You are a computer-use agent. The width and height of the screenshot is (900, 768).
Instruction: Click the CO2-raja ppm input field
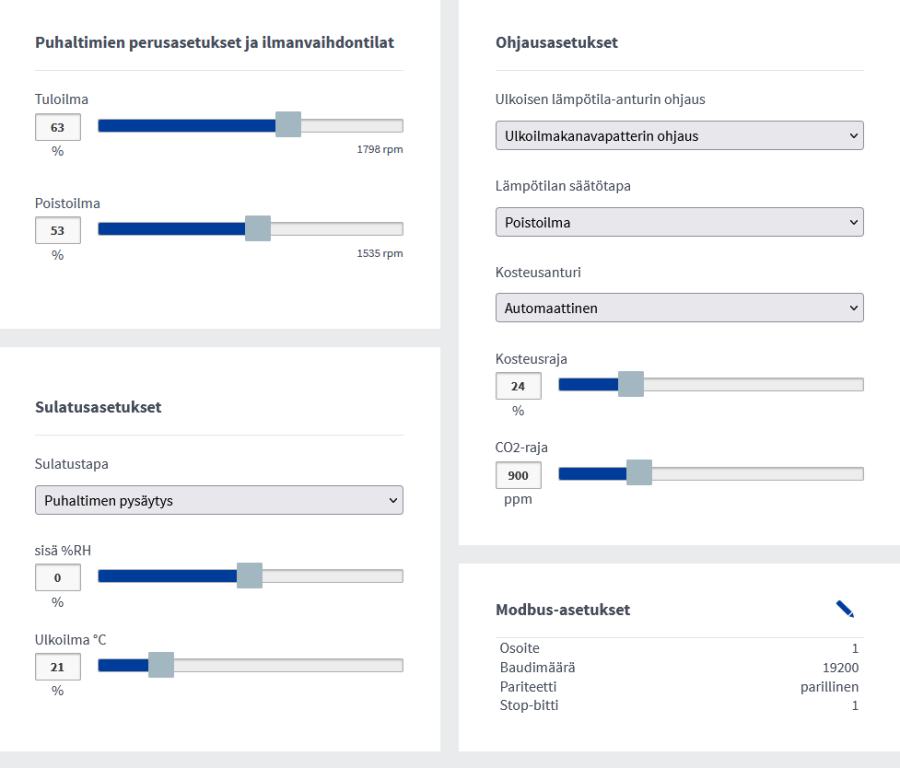click(519, 476)
